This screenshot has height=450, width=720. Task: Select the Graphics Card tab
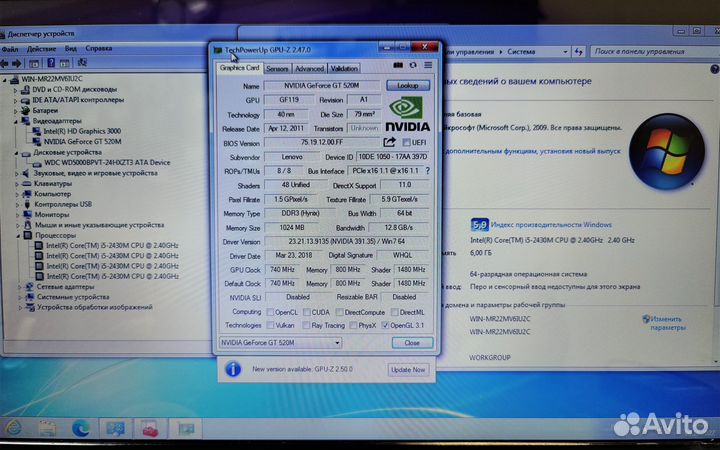pyautogui.click(x=239, y=68)
